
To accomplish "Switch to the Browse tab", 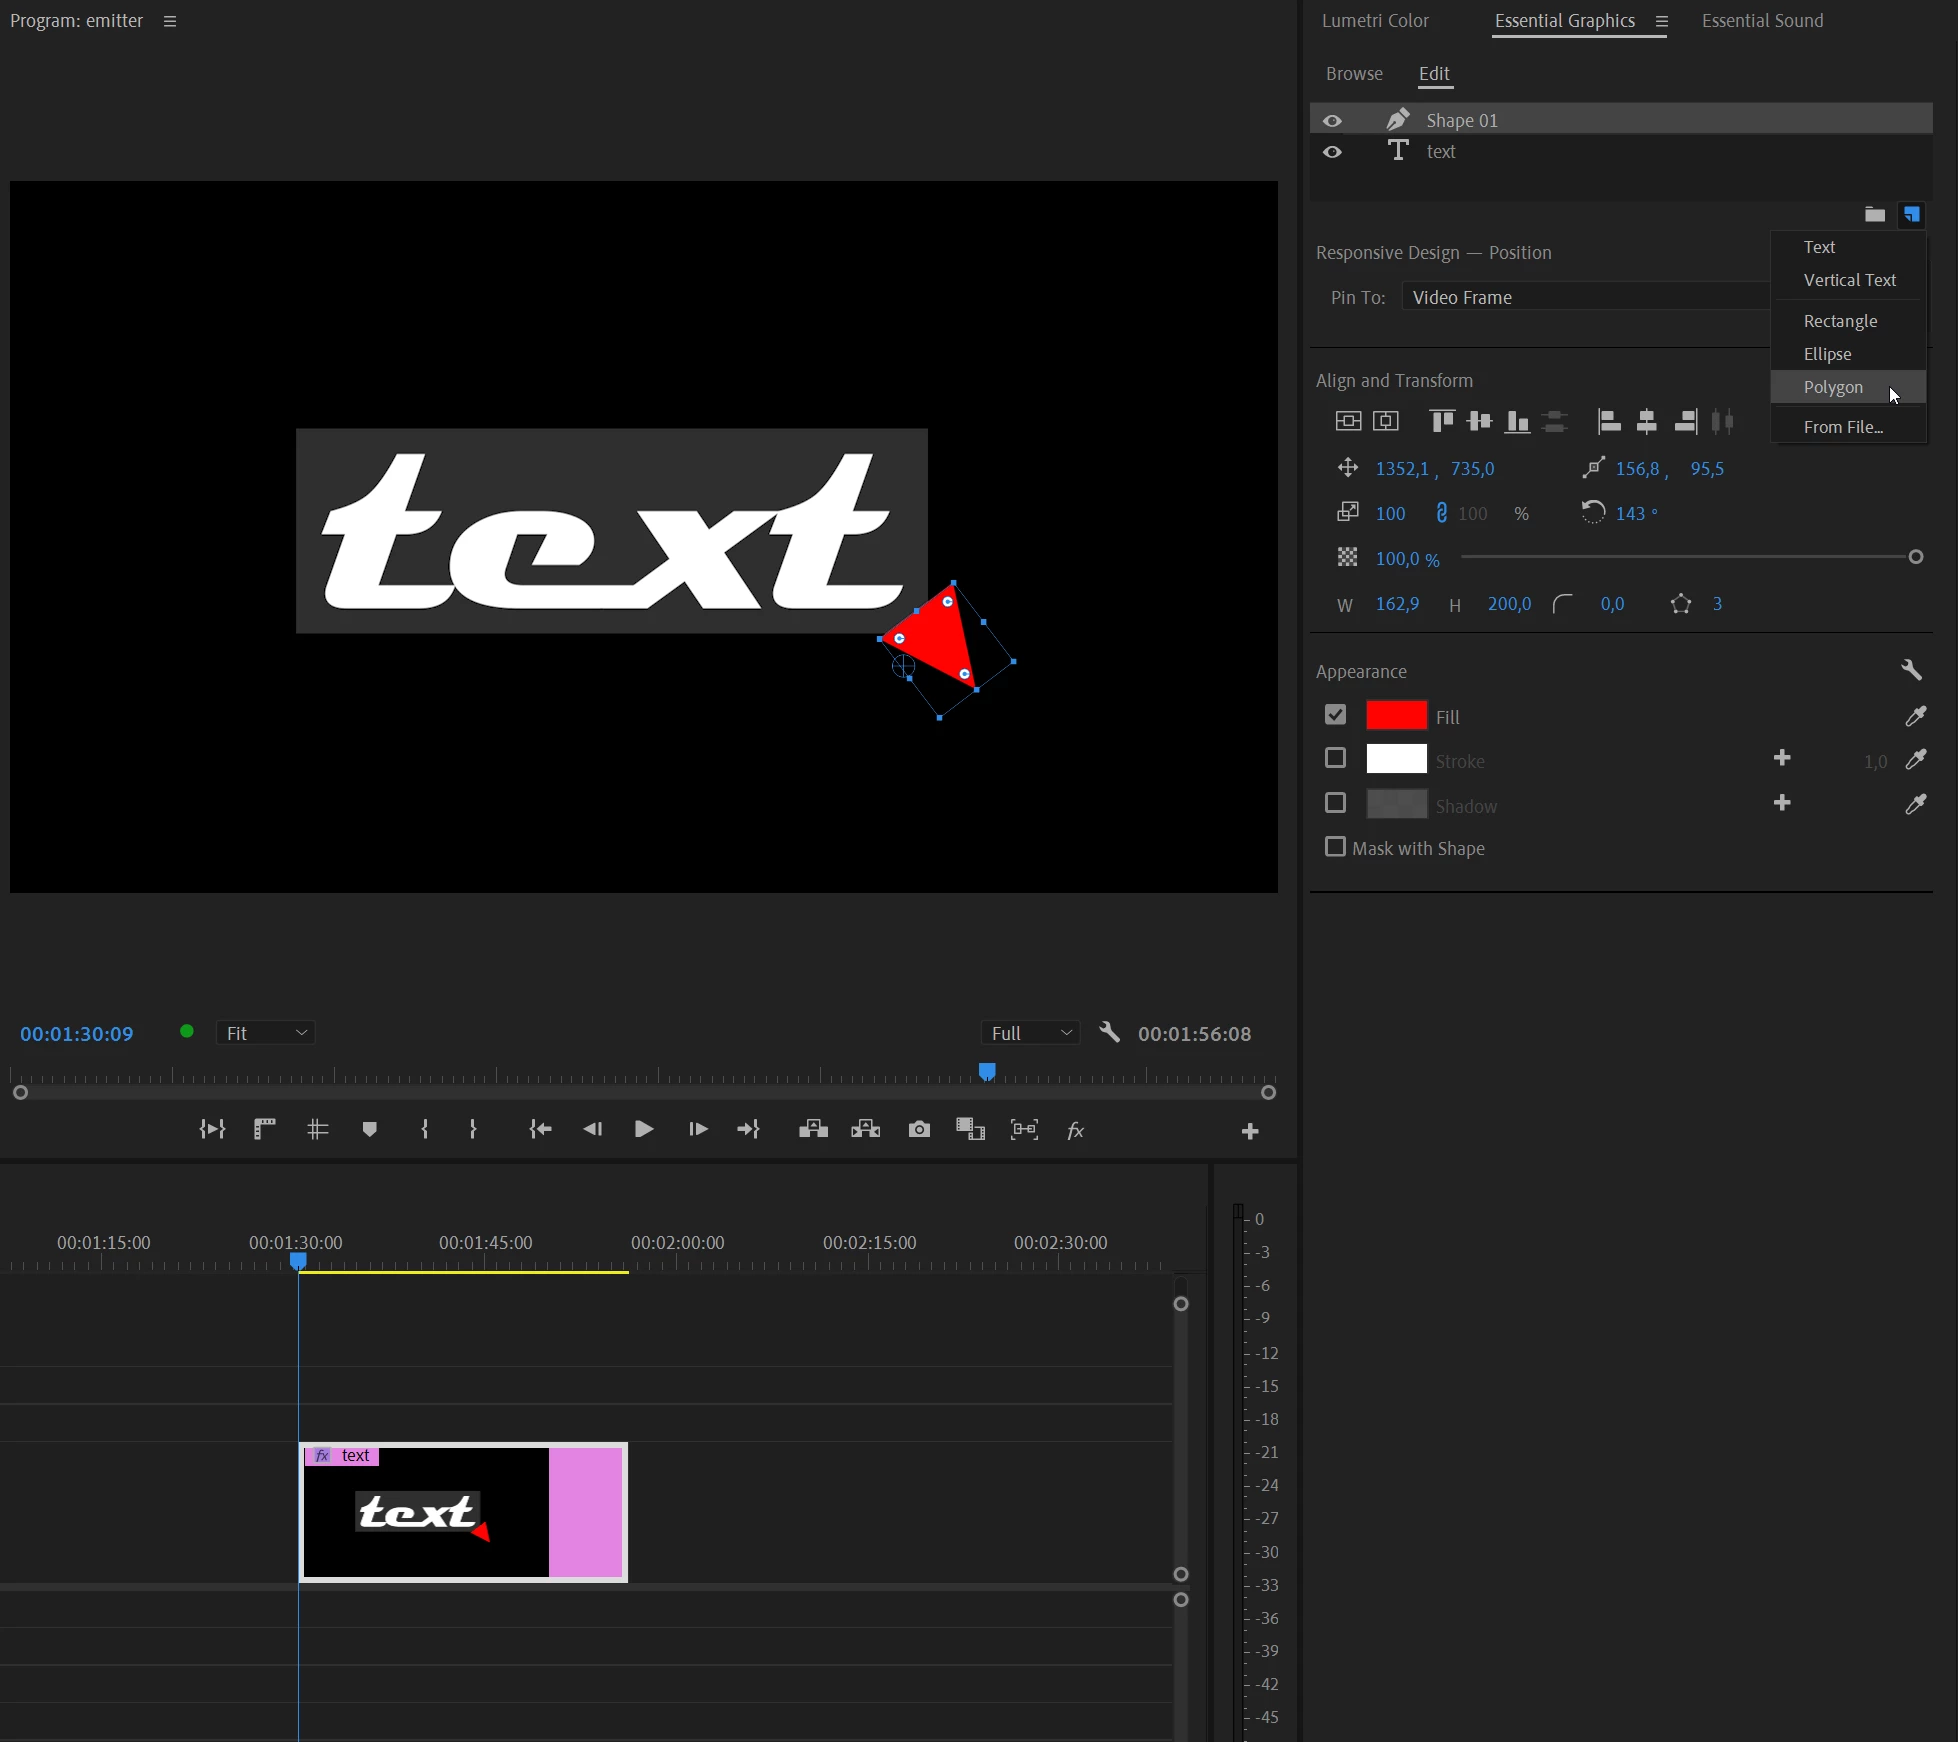I will click(x=1354, y=74).
